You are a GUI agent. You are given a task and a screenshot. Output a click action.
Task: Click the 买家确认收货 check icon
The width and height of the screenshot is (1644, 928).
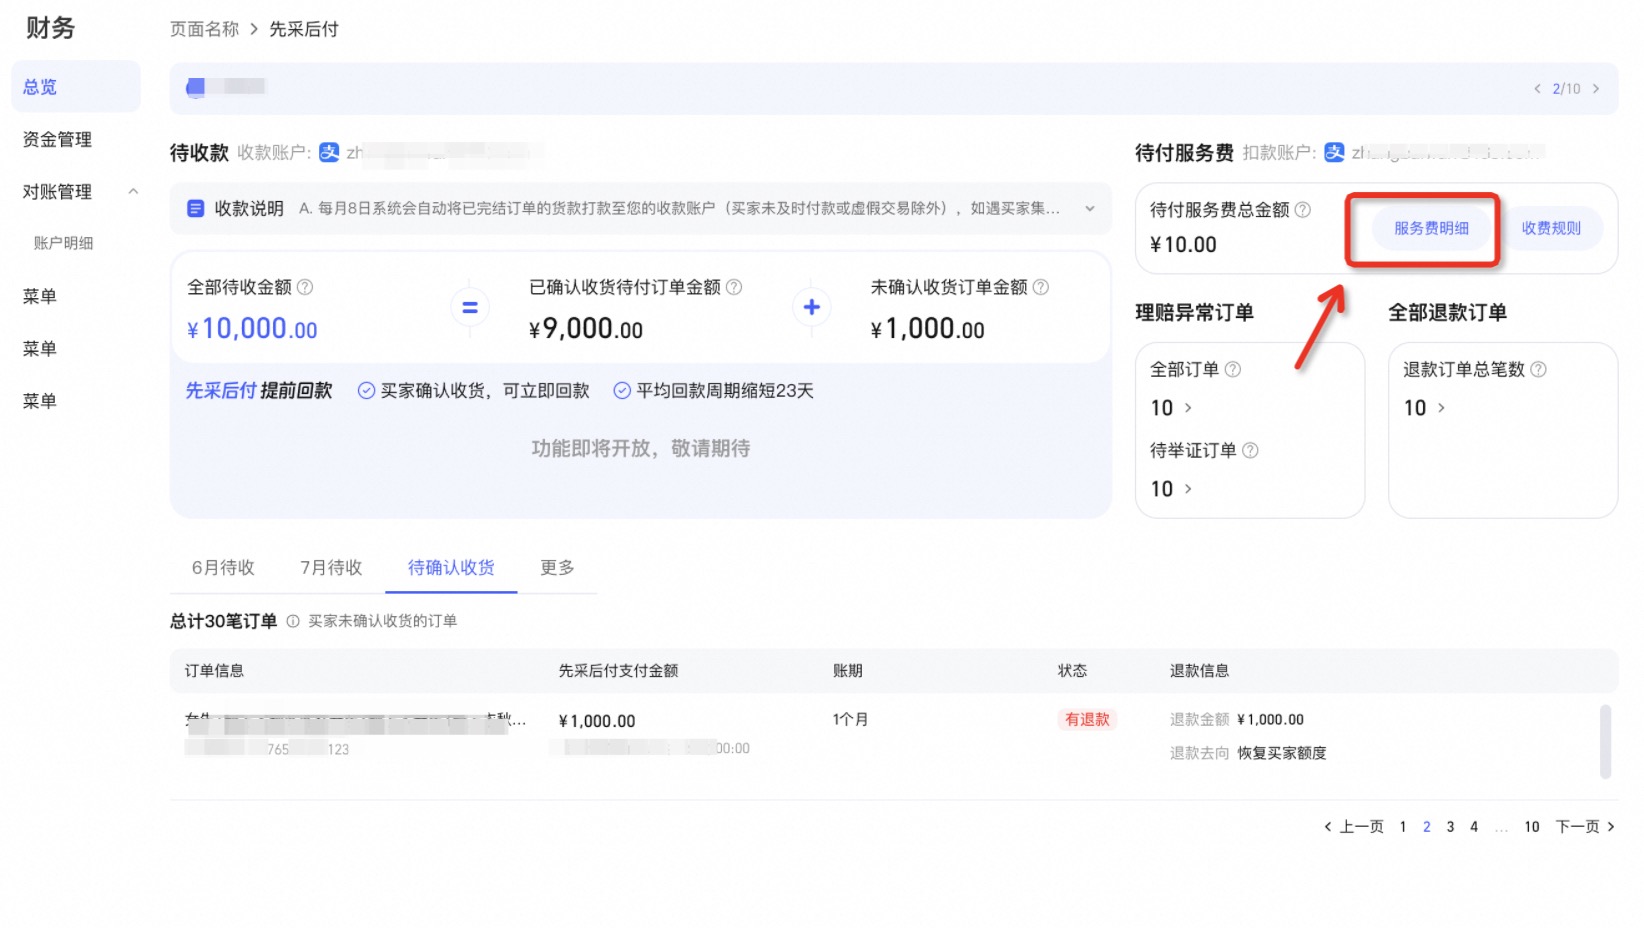(366, 391)
